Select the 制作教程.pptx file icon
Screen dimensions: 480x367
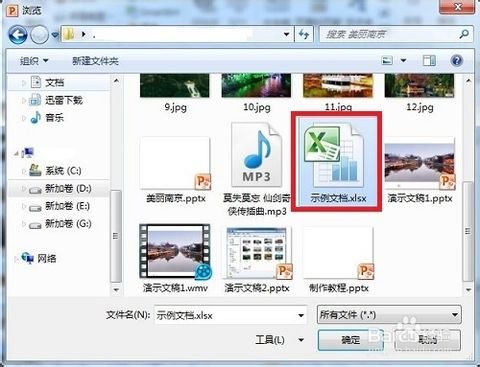tap(338, 253)
